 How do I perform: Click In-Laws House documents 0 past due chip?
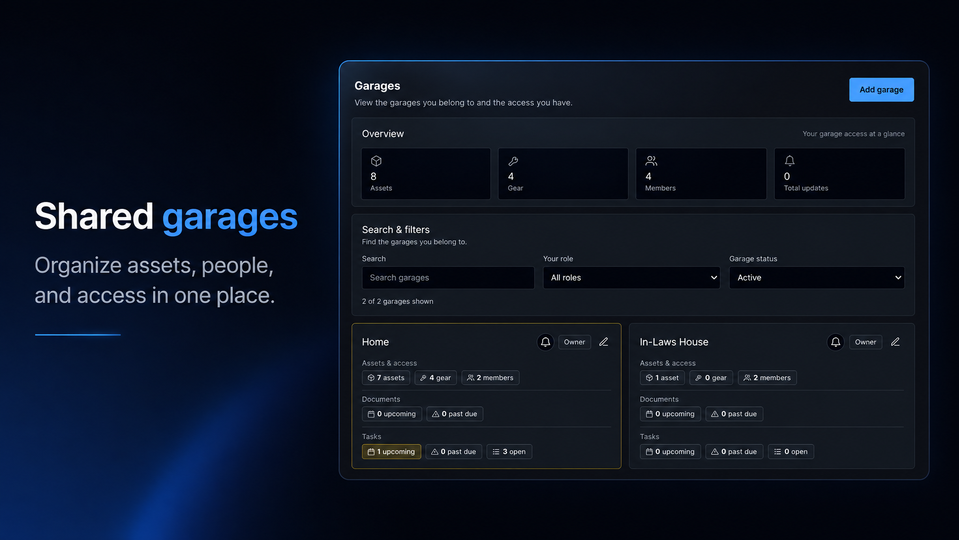point(734,414)
